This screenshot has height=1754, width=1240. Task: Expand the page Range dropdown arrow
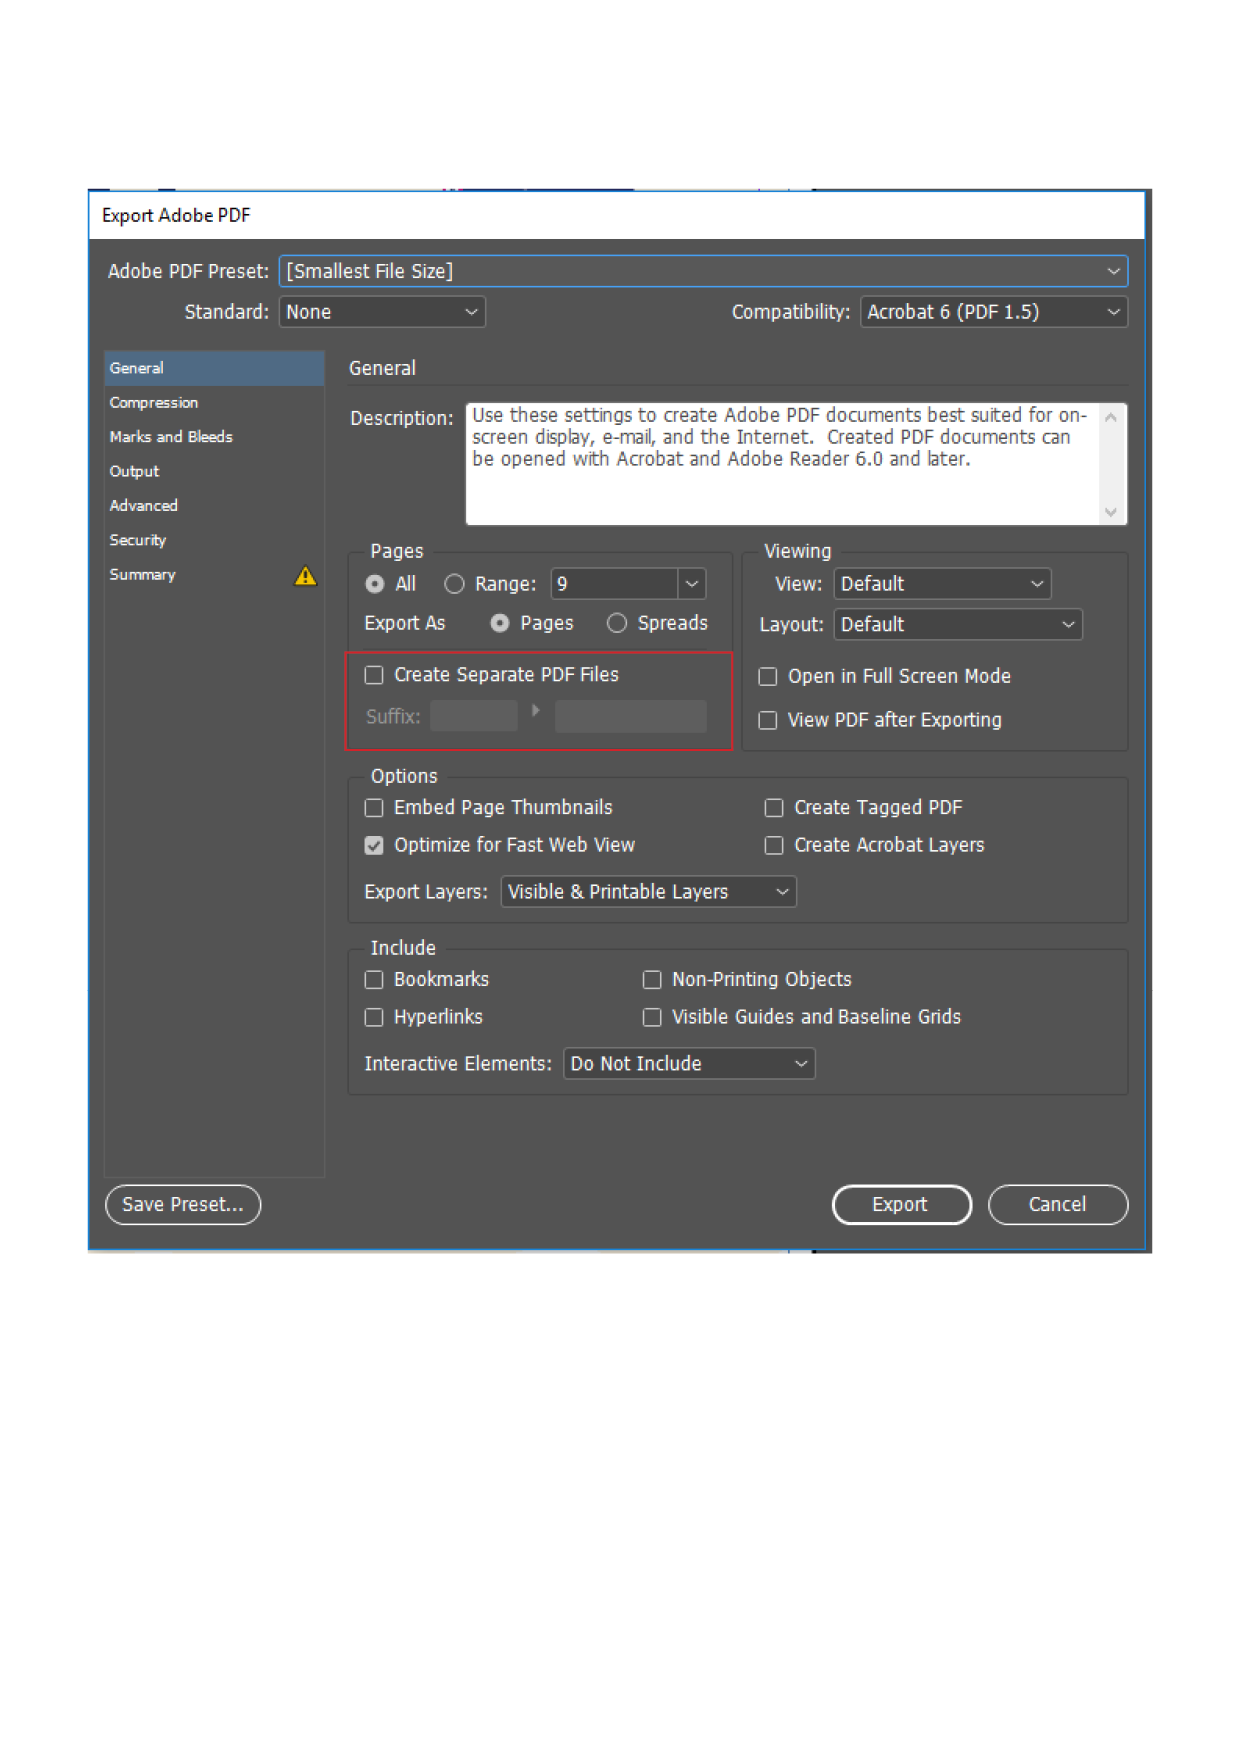[x=692, y=584]
